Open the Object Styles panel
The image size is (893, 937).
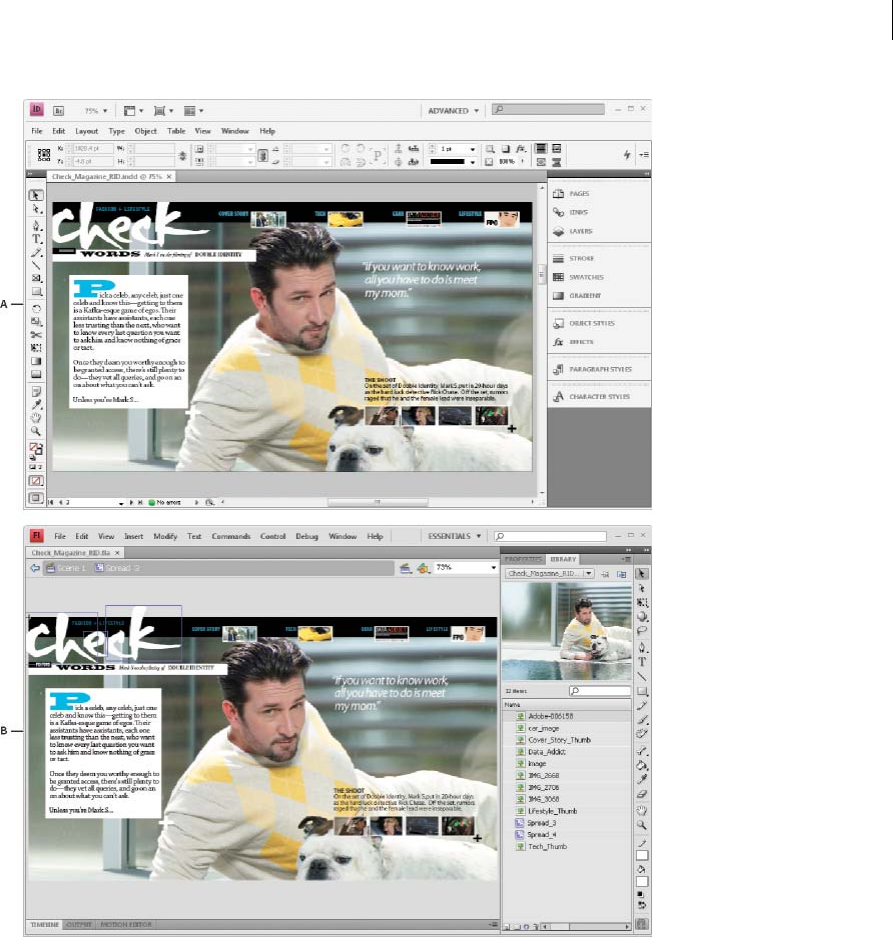point(583,323)
